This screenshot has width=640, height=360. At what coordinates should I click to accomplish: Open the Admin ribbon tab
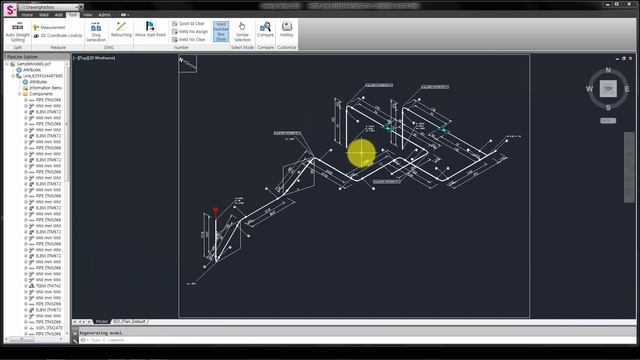(x=104, y=15)
